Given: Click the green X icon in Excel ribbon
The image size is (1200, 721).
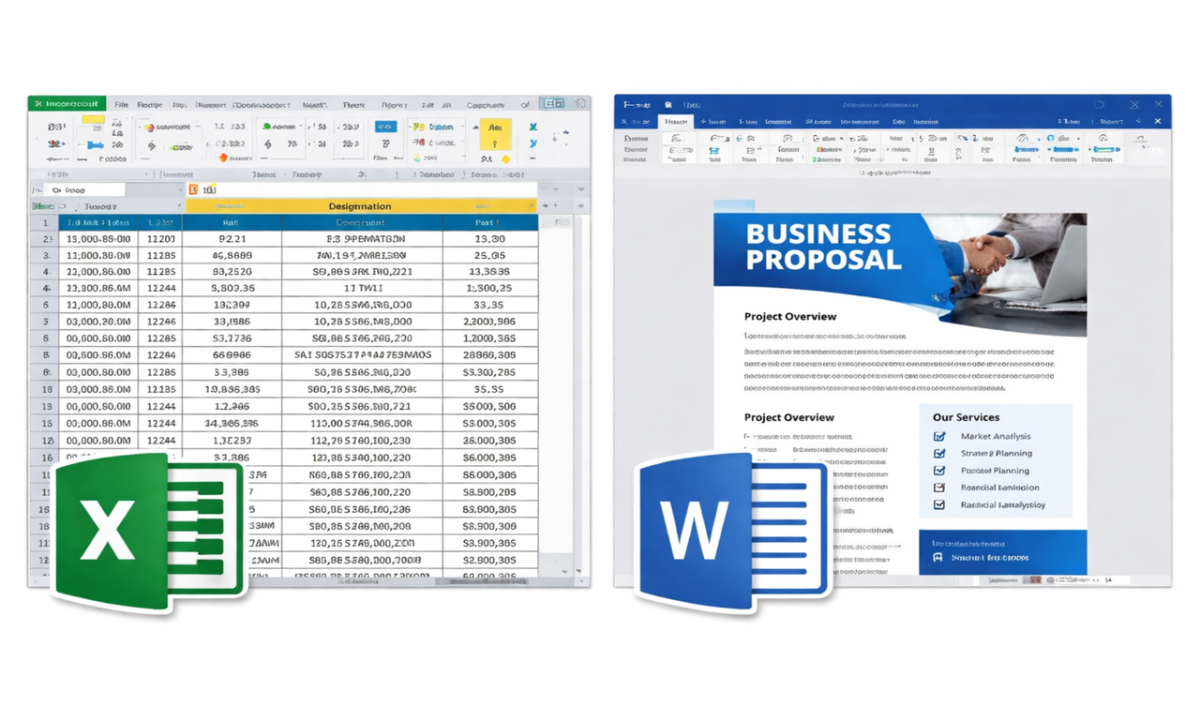Looking at the screenshot, I should point(533,127).
